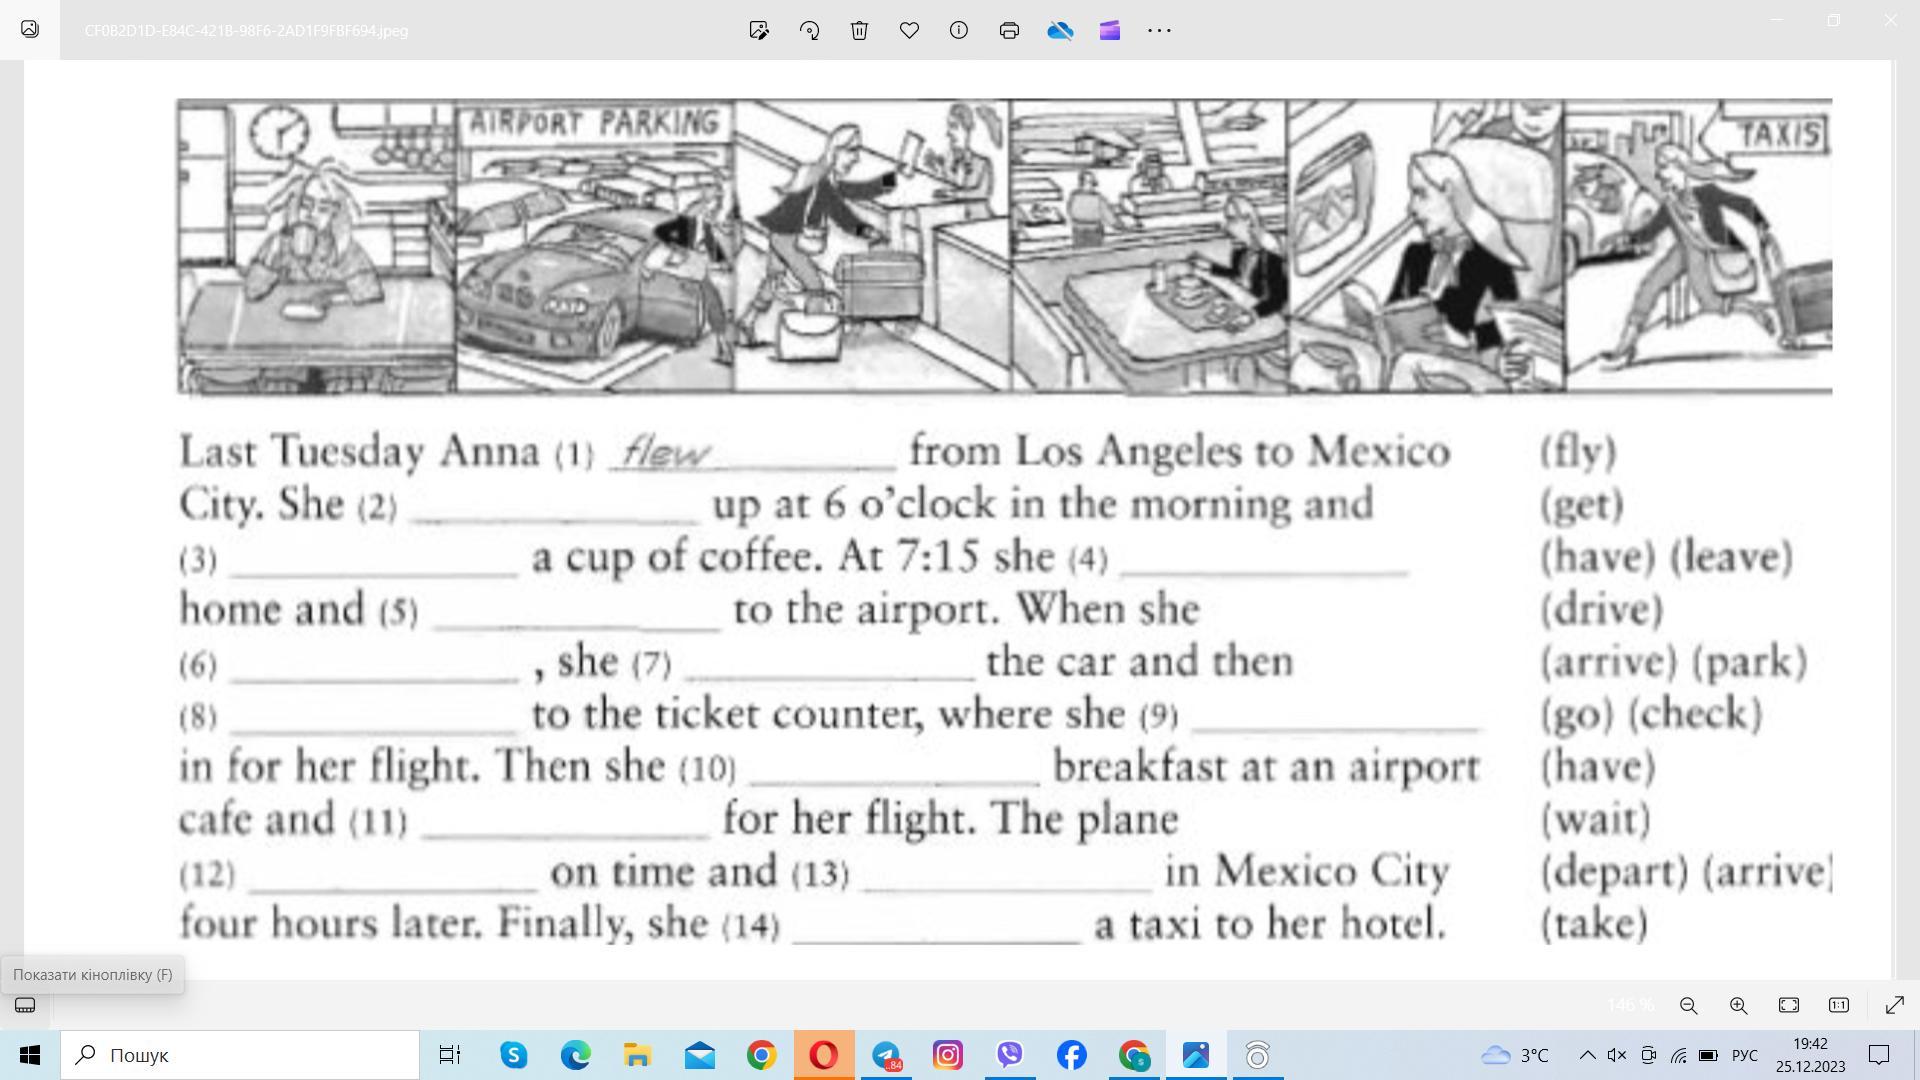View image at actual size 1:1

coord(1839,1005)
